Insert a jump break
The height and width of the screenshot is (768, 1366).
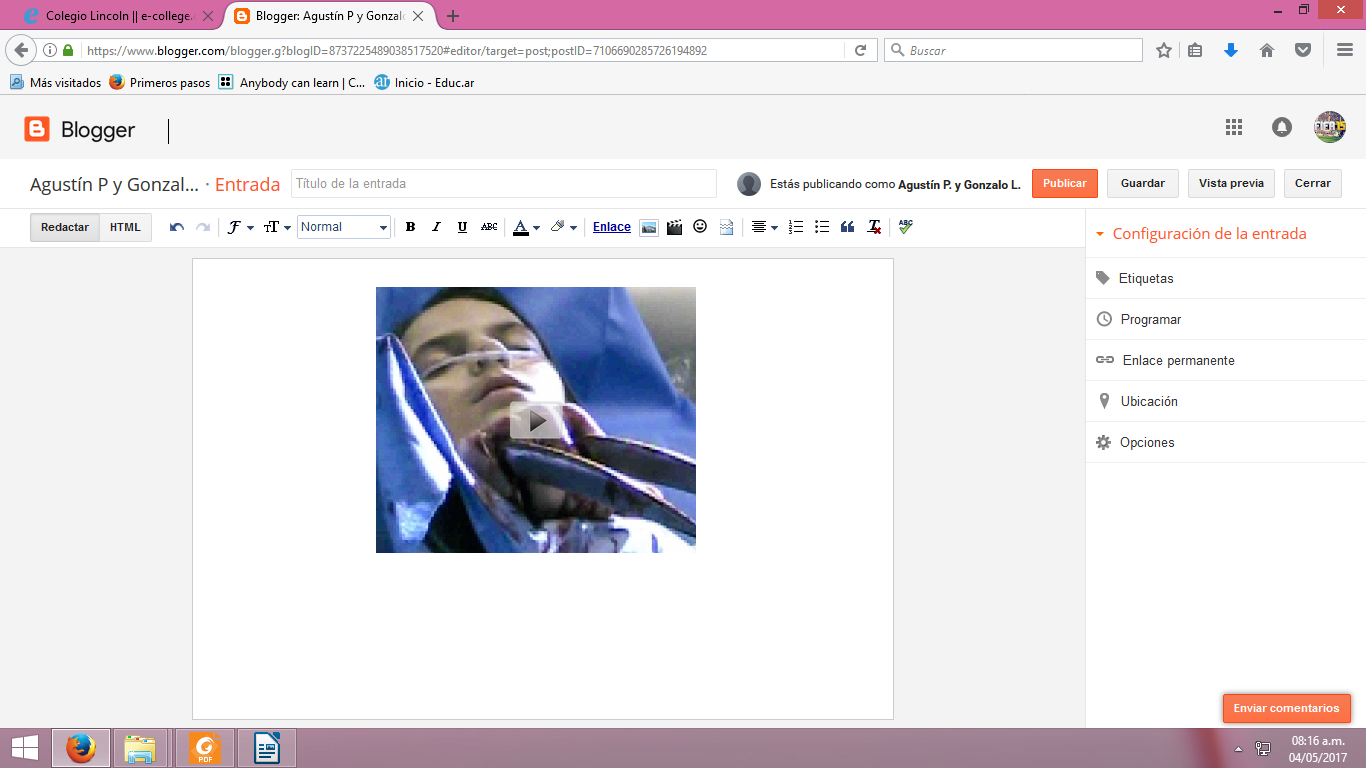(726, 227)
